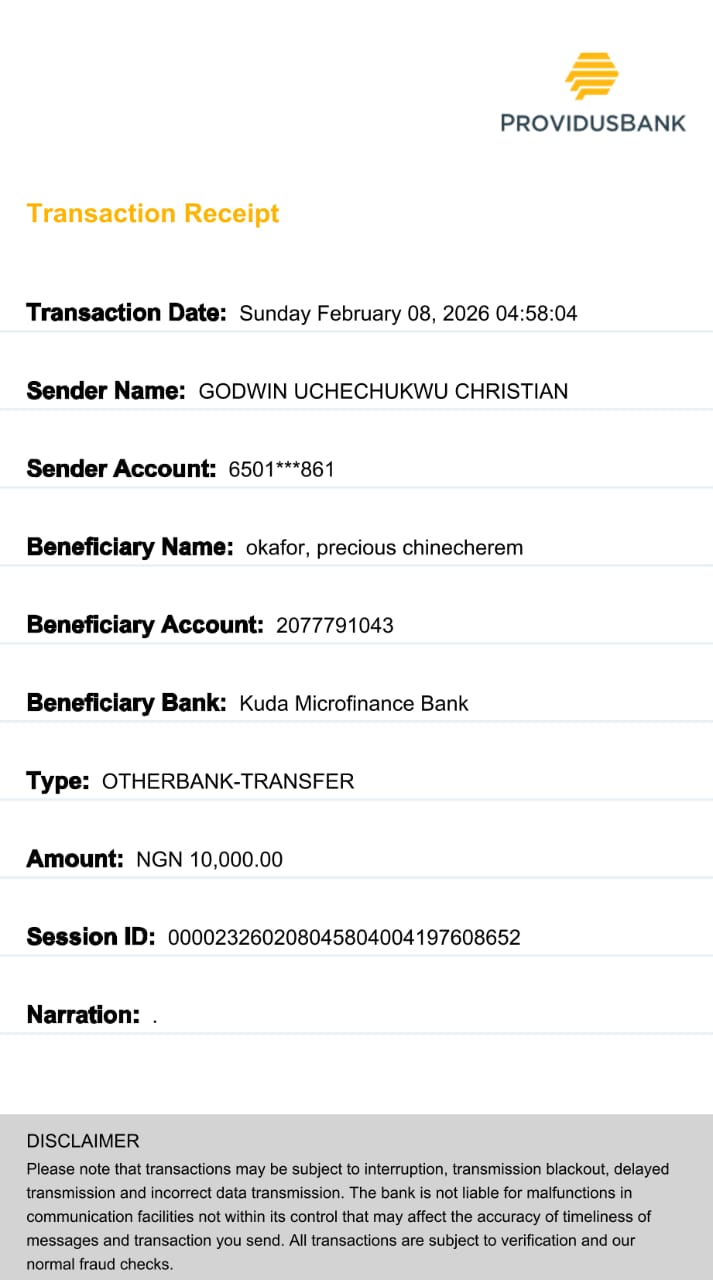
Task: Click the Beneficiary Name label
Action: tap(130, 547)
